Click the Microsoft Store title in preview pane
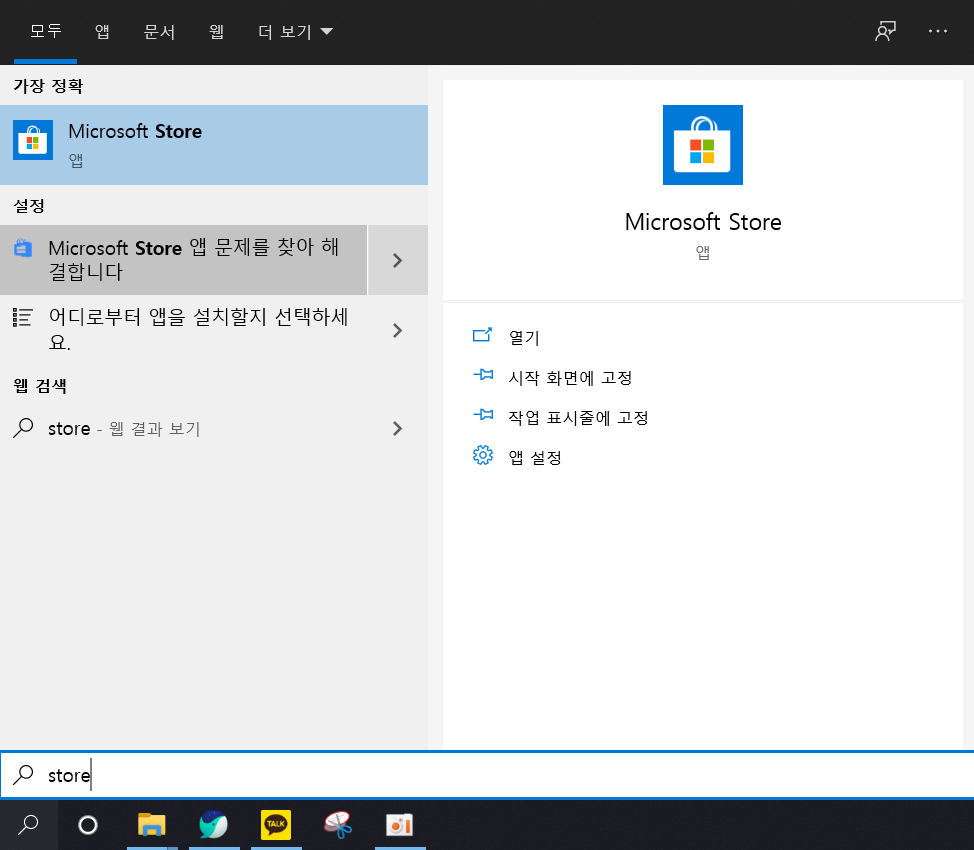Viewport: 974px width, 850px height. [703, 222]
